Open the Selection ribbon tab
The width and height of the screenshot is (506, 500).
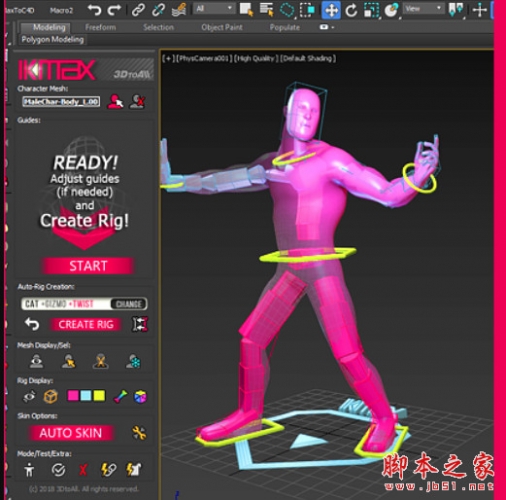click(158, 27)
